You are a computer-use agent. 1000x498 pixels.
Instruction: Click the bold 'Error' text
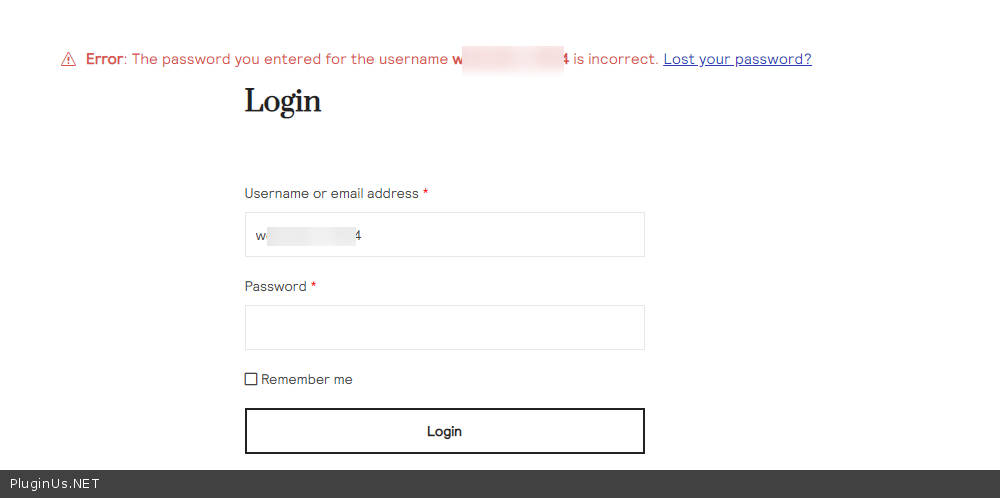pos(104,59)
